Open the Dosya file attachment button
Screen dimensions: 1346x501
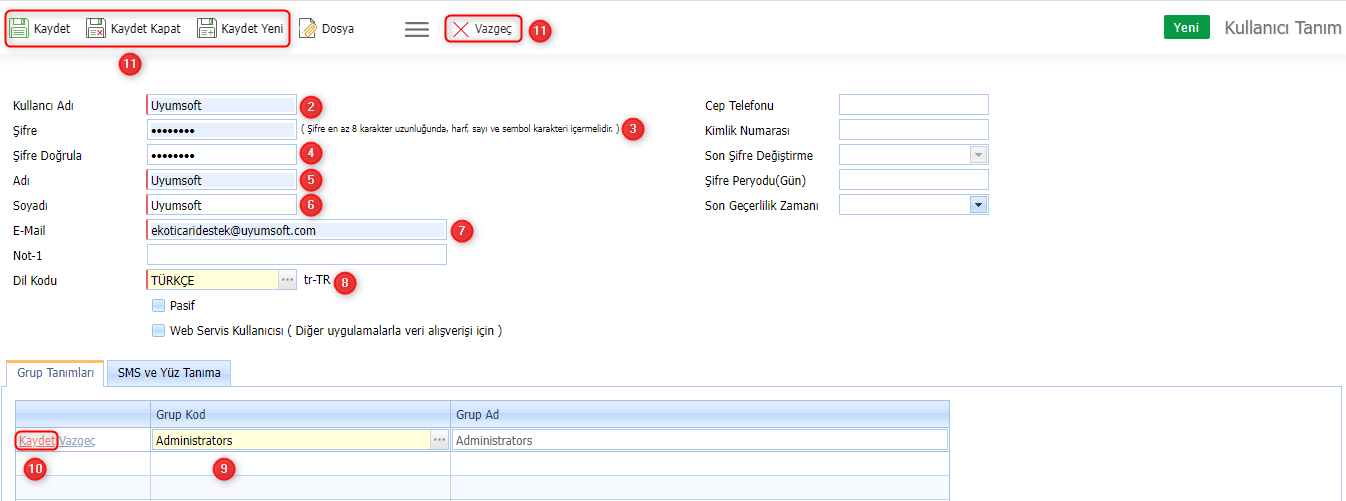click(x=326, y=29)
